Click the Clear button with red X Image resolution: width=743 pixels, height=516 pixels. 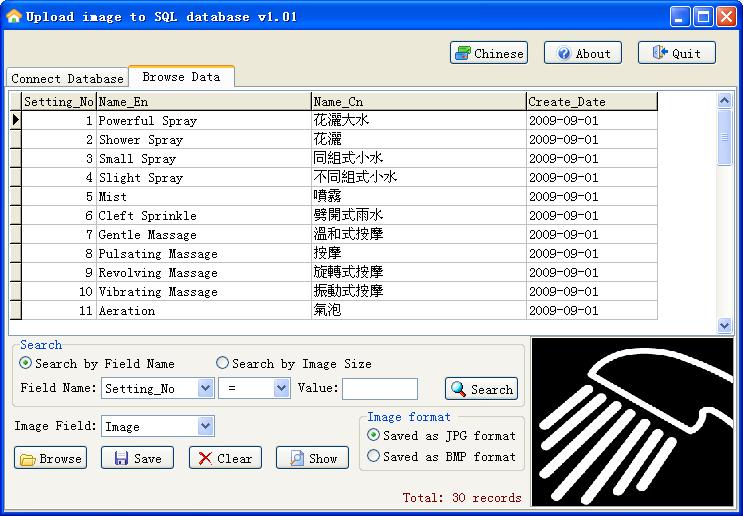[225, 458]
